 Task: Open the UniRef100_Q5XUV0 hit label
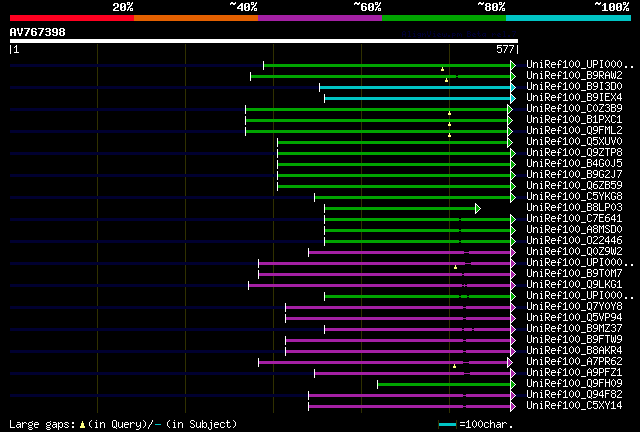(x=574, y=141)
